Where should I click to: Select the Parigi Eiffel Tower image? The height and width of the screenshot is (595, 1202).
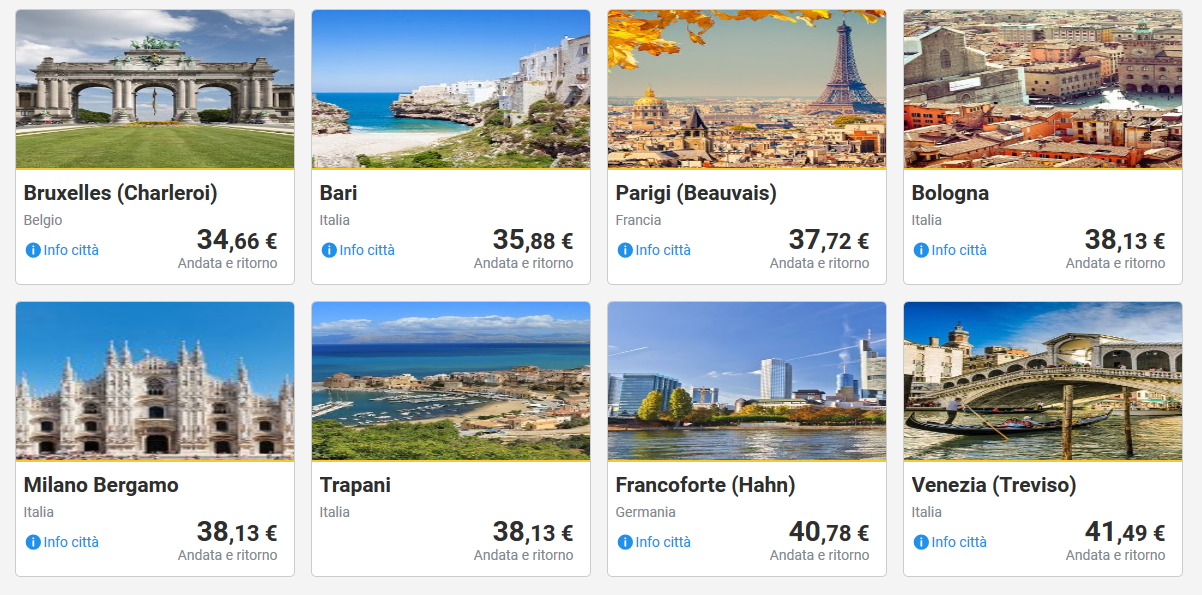pos(747,89)
